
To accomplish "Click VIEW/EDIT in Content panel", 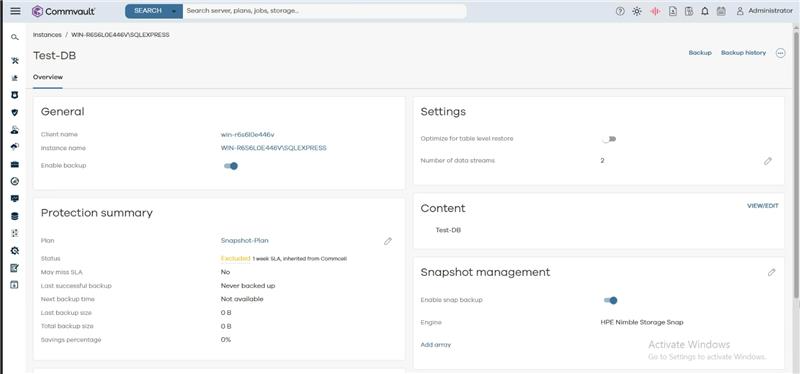I will pyautogui.click(x=763, y=206).
